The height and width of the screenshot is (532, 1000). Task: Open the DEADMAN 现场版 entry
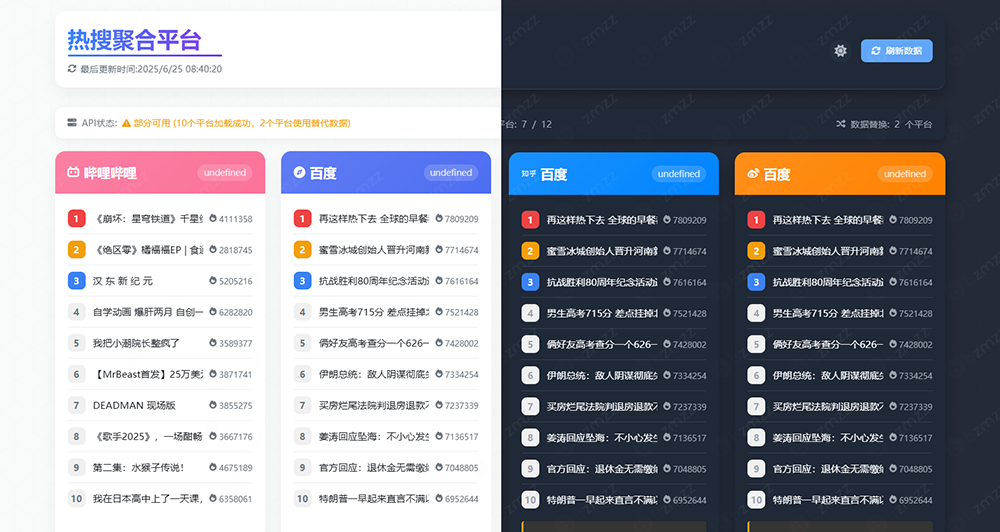coord(134,405)
